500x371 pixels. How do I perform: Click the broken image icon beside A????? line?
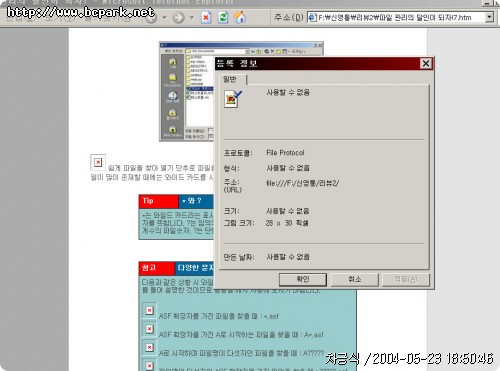pos(149,347)
